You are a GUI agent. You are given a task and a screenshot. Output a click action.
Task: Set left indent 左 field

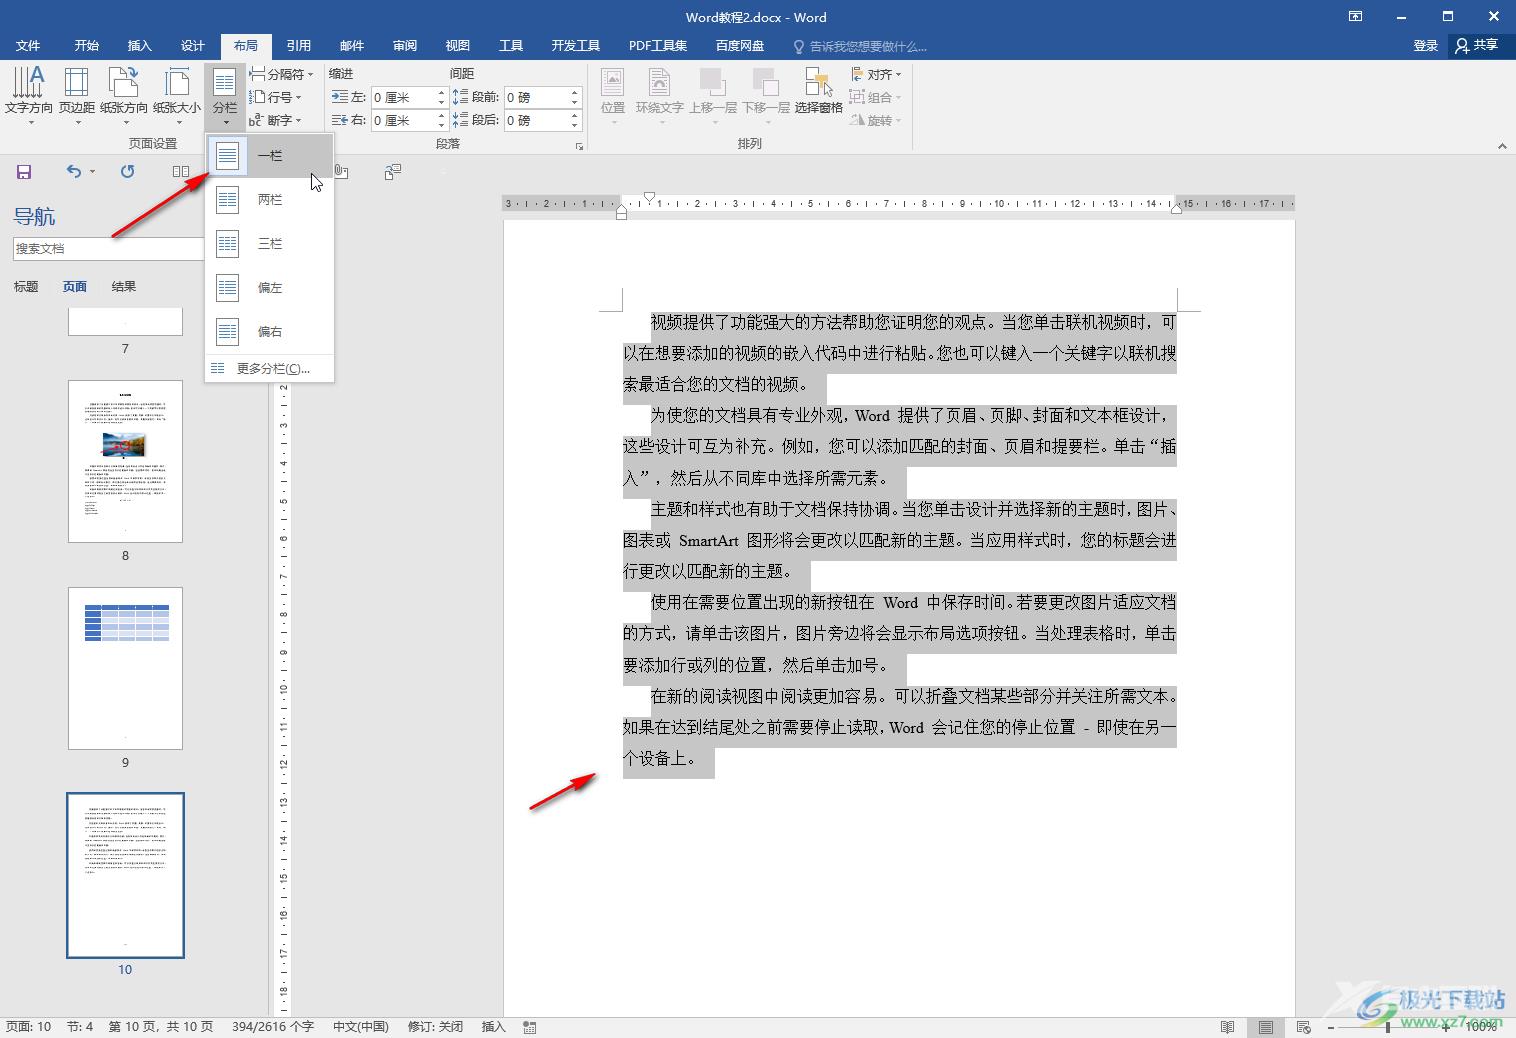coord(404,97)
